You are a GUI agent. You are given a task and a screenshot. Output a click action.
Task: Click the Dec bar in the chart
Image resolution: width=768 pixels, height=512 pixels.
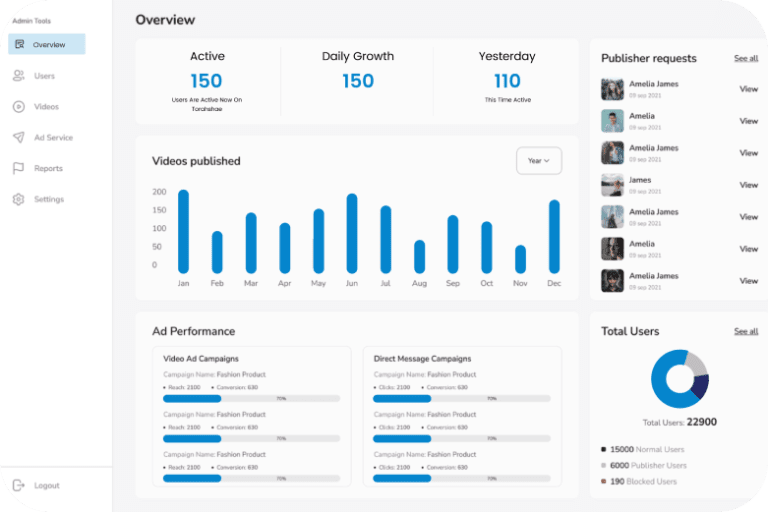(x=554, y=237)
